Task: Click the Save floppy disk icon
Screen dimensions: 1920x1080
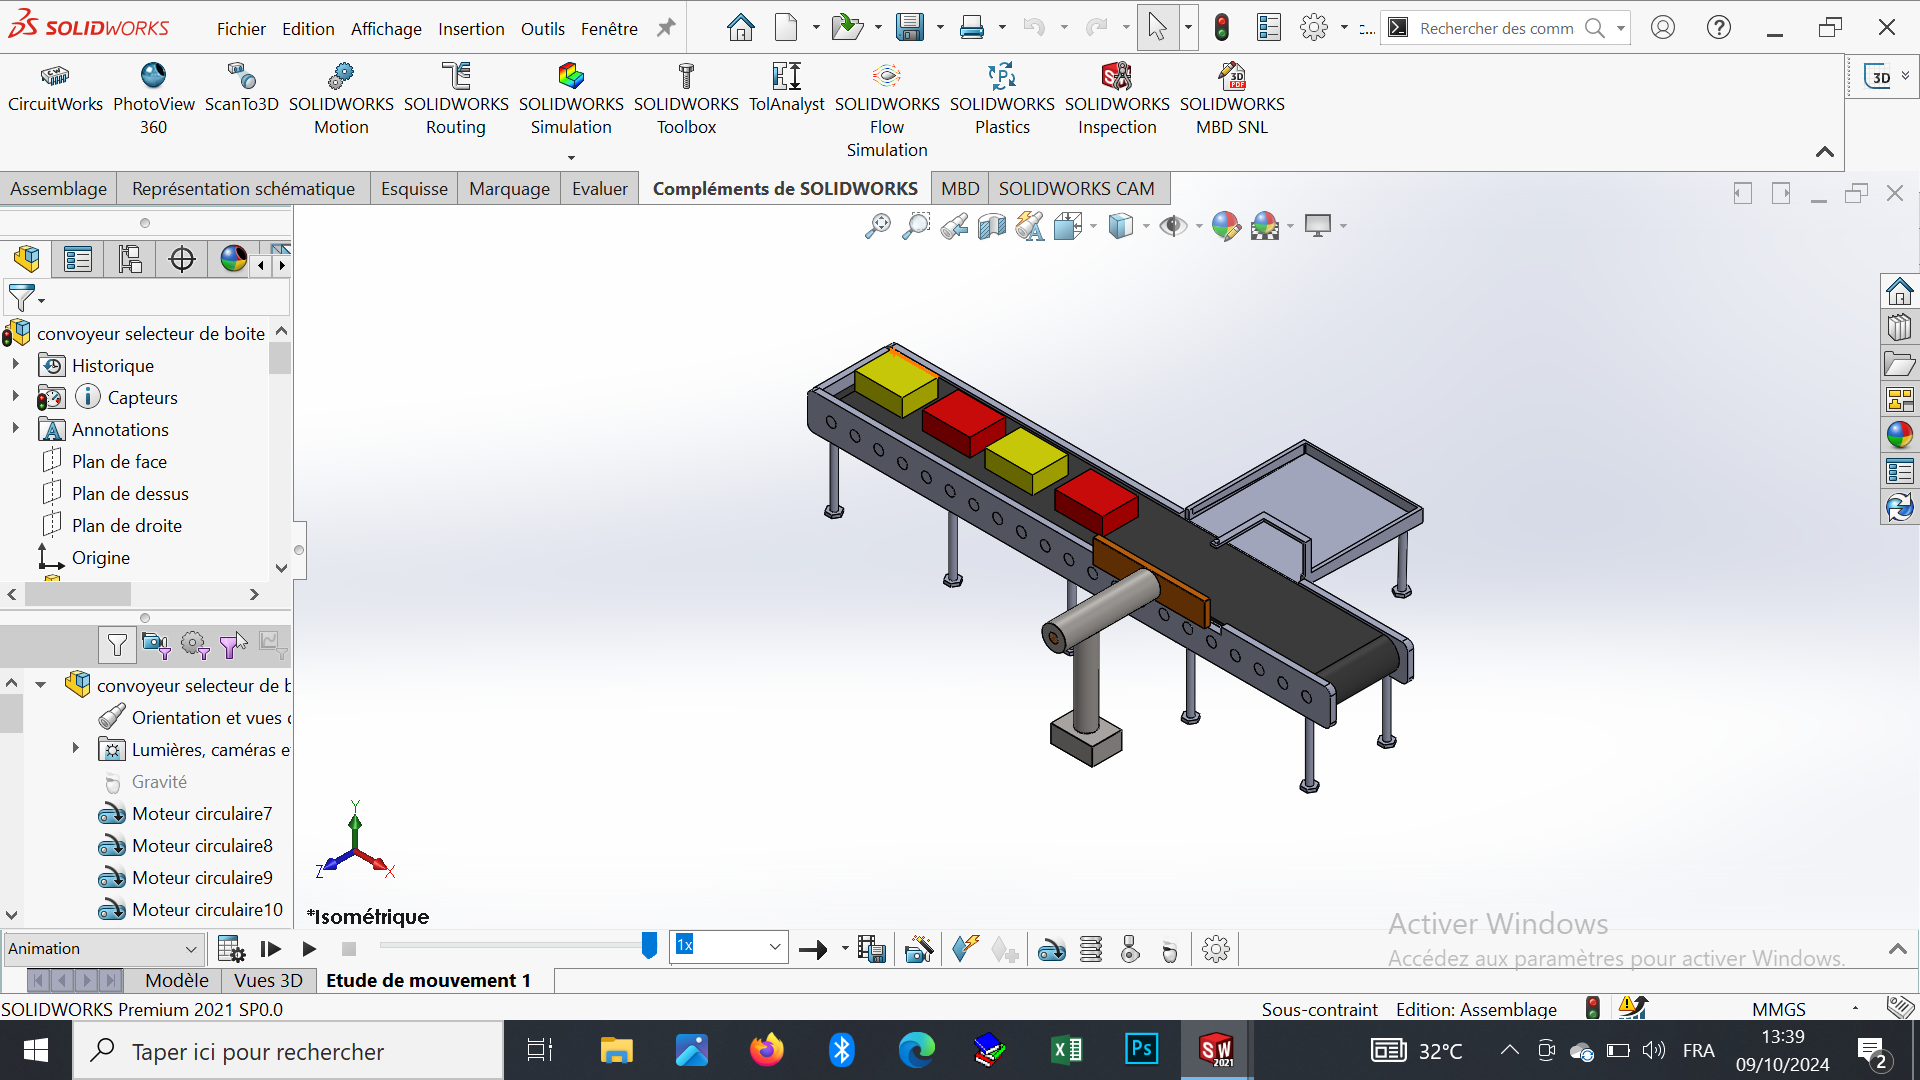Action: click(910, 28)
